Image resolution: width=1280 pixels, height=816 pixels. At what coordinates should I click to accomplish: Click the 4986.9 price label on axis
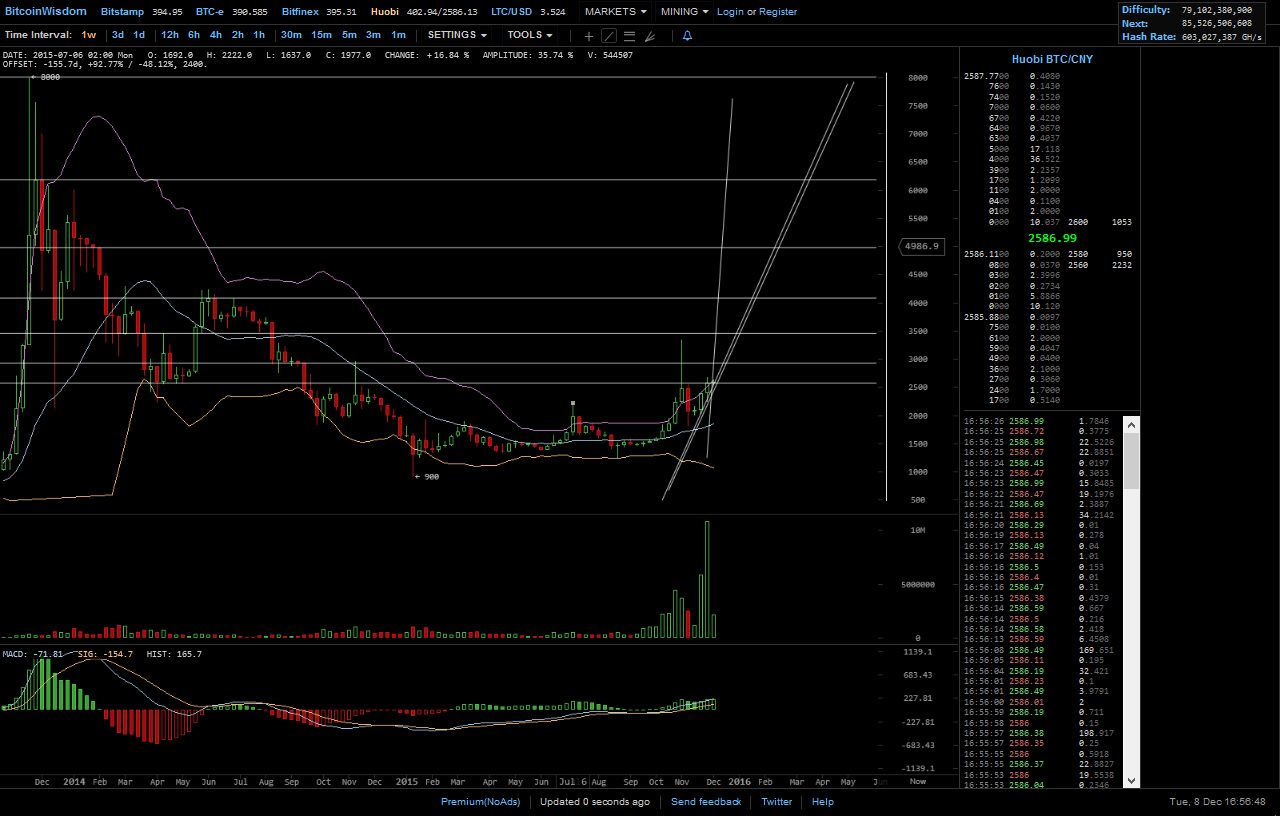pyautogui.click(x=921, y=246)
